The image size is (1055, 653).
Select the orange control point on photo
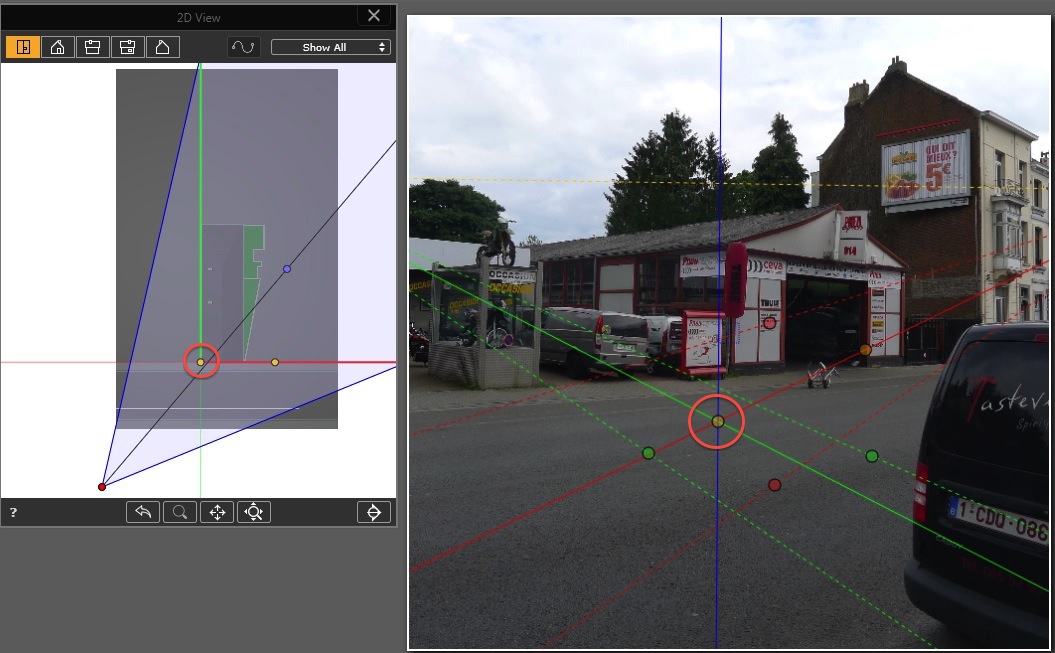[x=865, y=350]
